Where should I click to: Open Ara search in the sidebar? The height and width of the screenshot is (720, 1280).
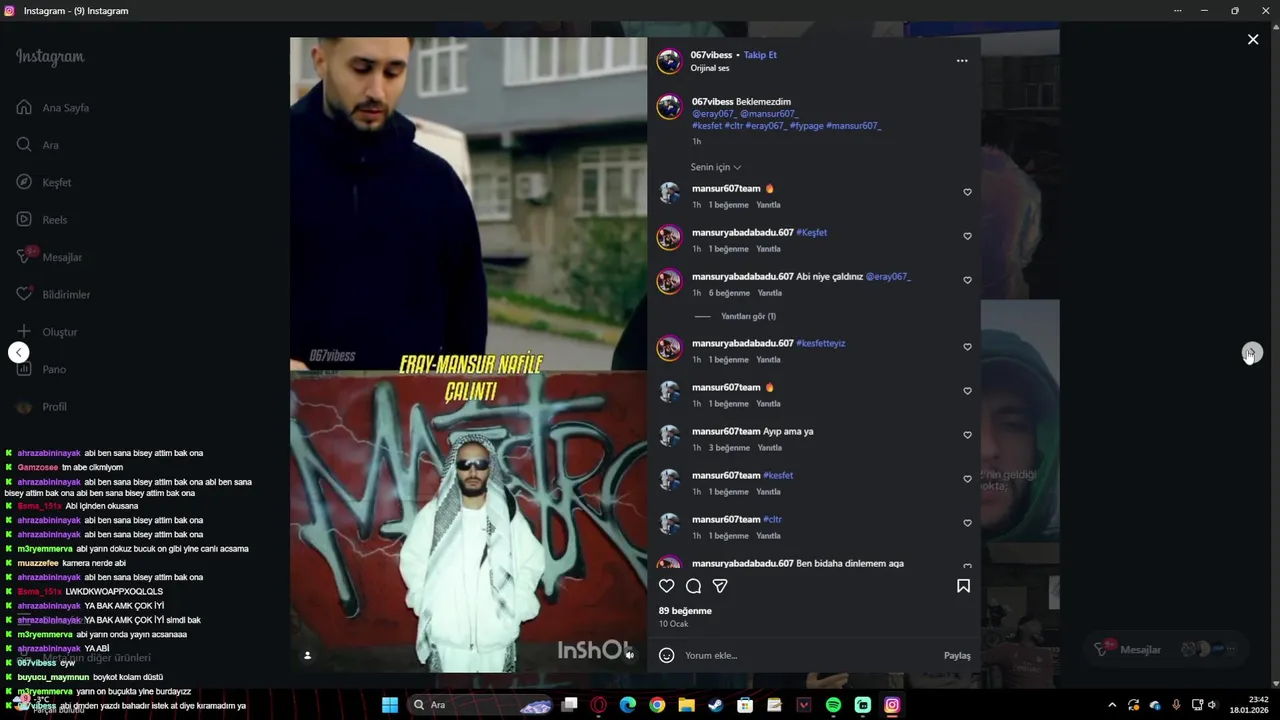38,145
